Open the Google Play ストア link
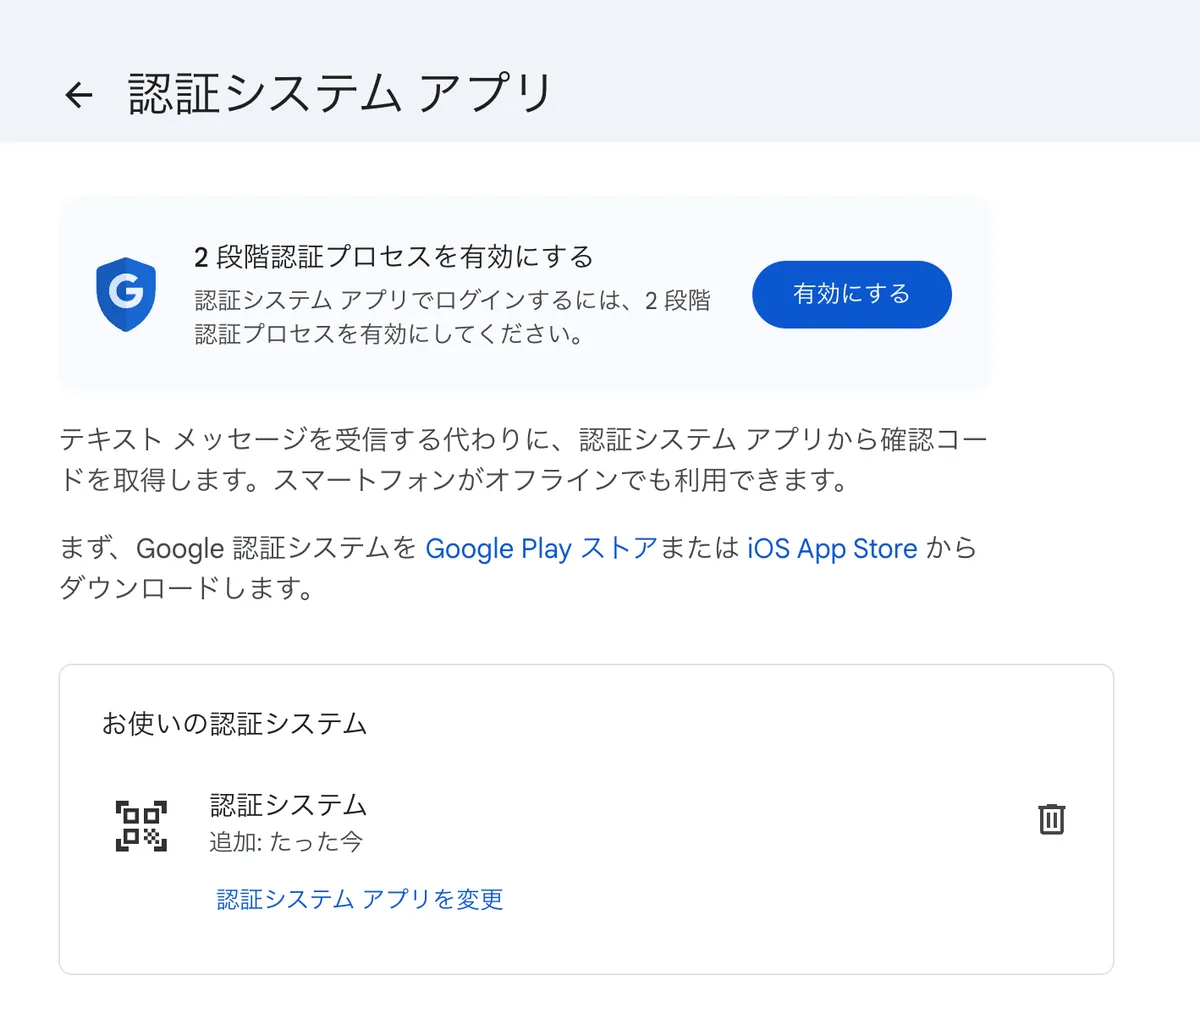The image size is (1200, 1026). tap(541, 549)
